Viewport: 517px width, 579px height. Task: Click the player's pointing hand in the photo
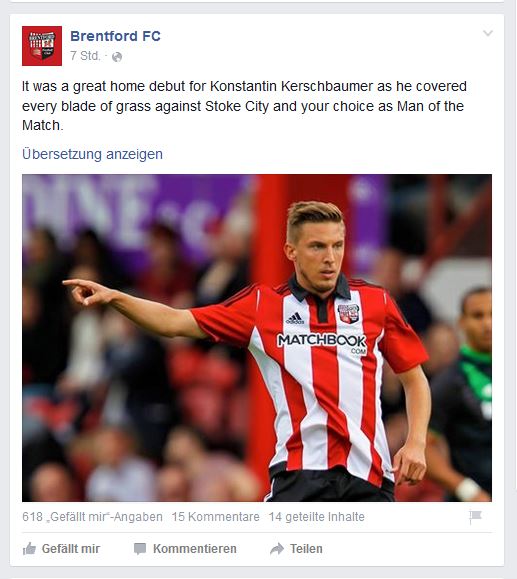pos(87,291)
